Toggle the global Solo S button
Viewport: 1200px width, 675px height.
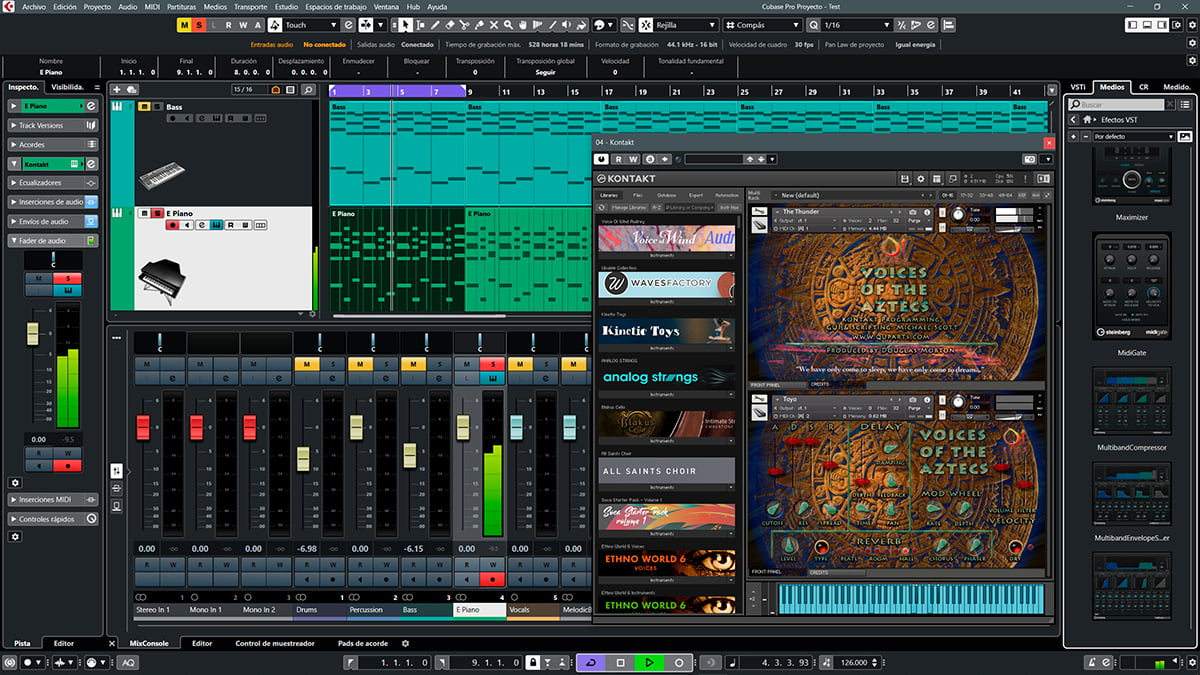pyautogui.click(x=199, y=24)
